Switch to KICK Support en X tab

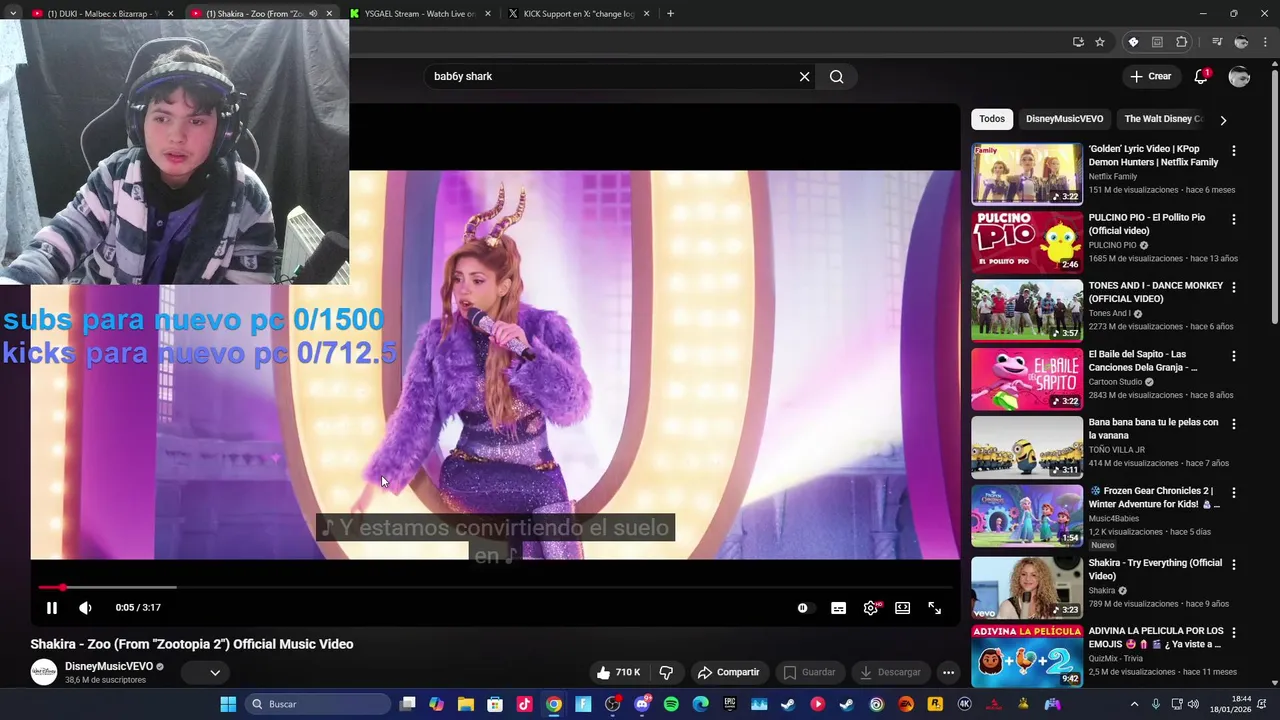tap(579, 14)
